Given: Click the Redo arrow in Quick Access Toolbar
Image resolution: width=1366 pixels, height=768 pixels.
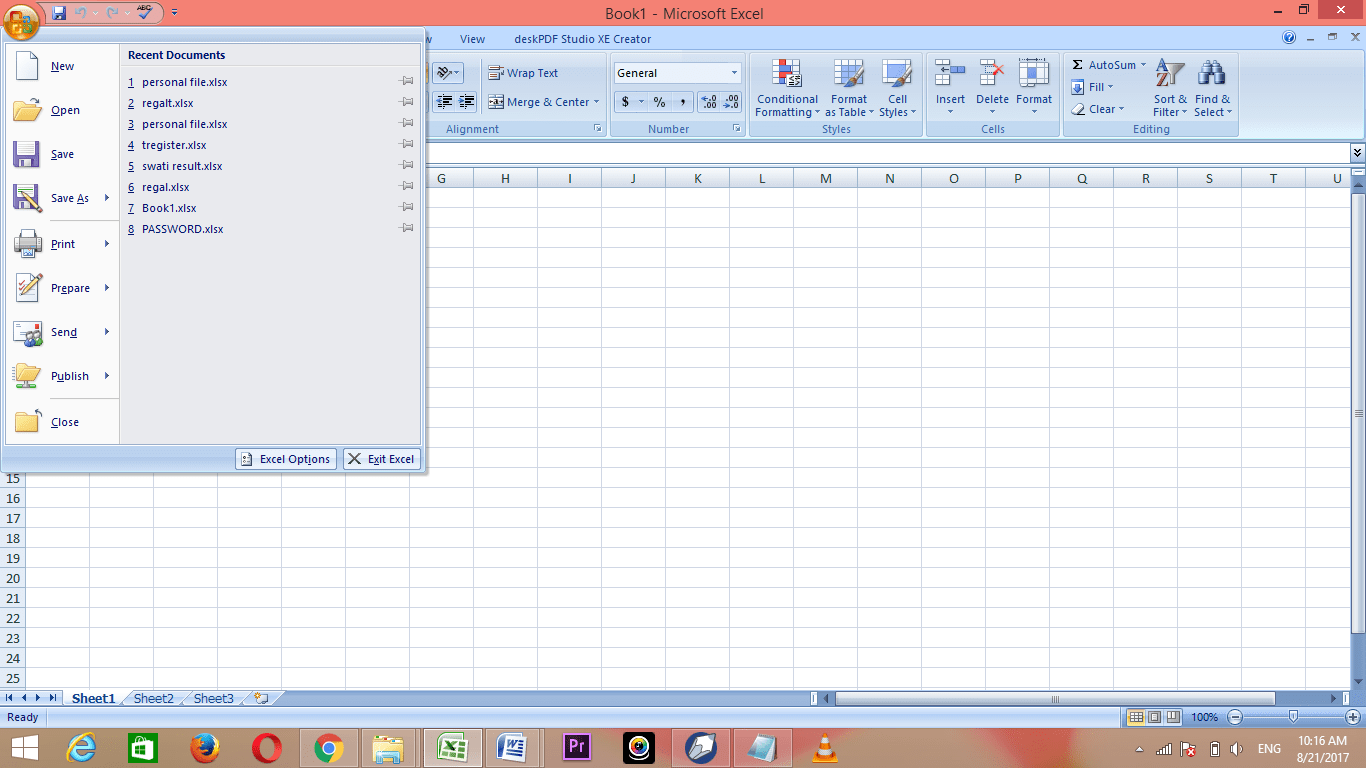Looking at the screenshot, I should (111, 13).
